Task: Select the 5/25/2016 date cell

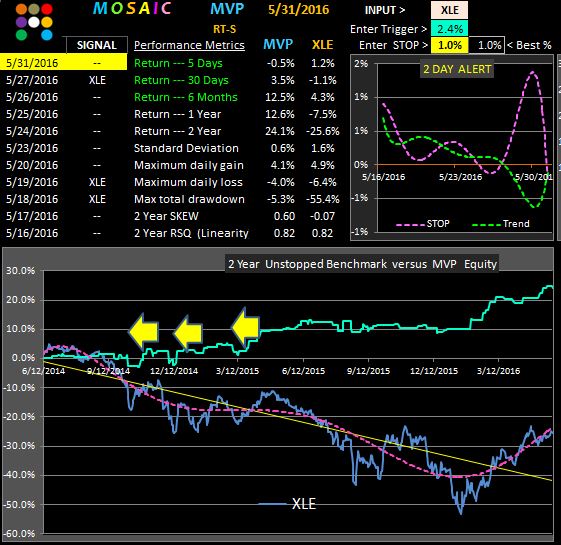Action: [x=32, y=114]
